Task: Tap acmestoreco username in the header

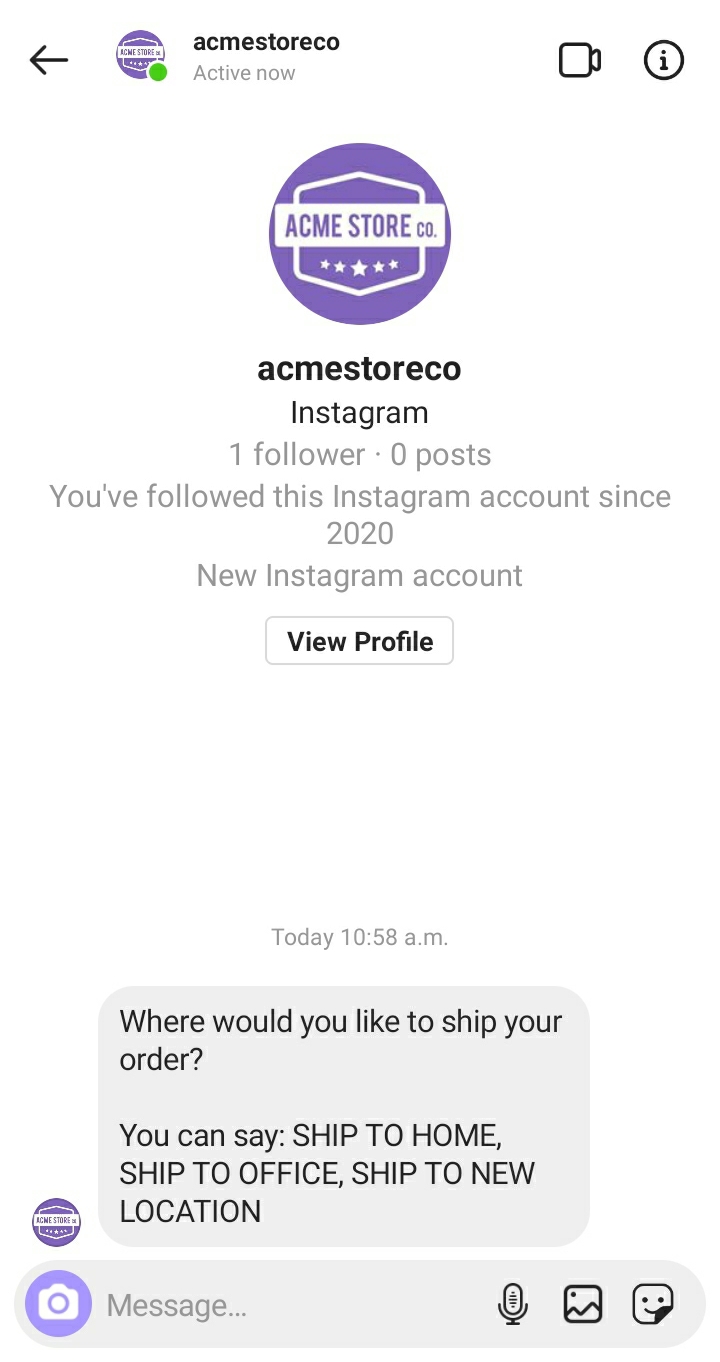Action: pos(266,42)
